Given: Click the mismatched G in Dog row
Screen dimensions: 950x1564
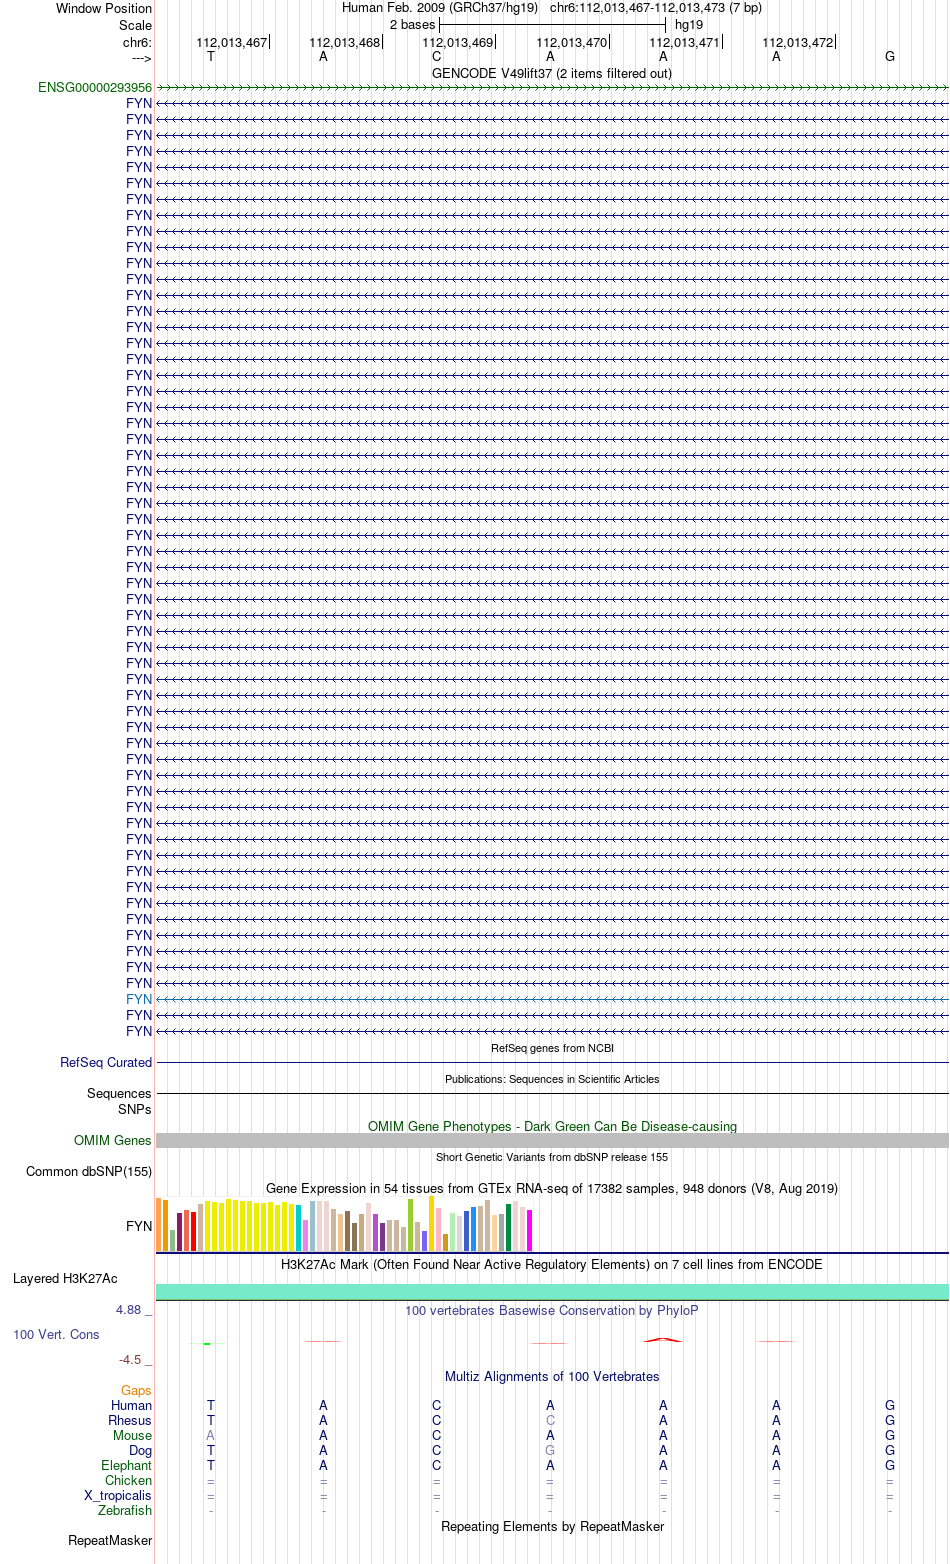Looking at the screenshot, I should [550, 1451].
